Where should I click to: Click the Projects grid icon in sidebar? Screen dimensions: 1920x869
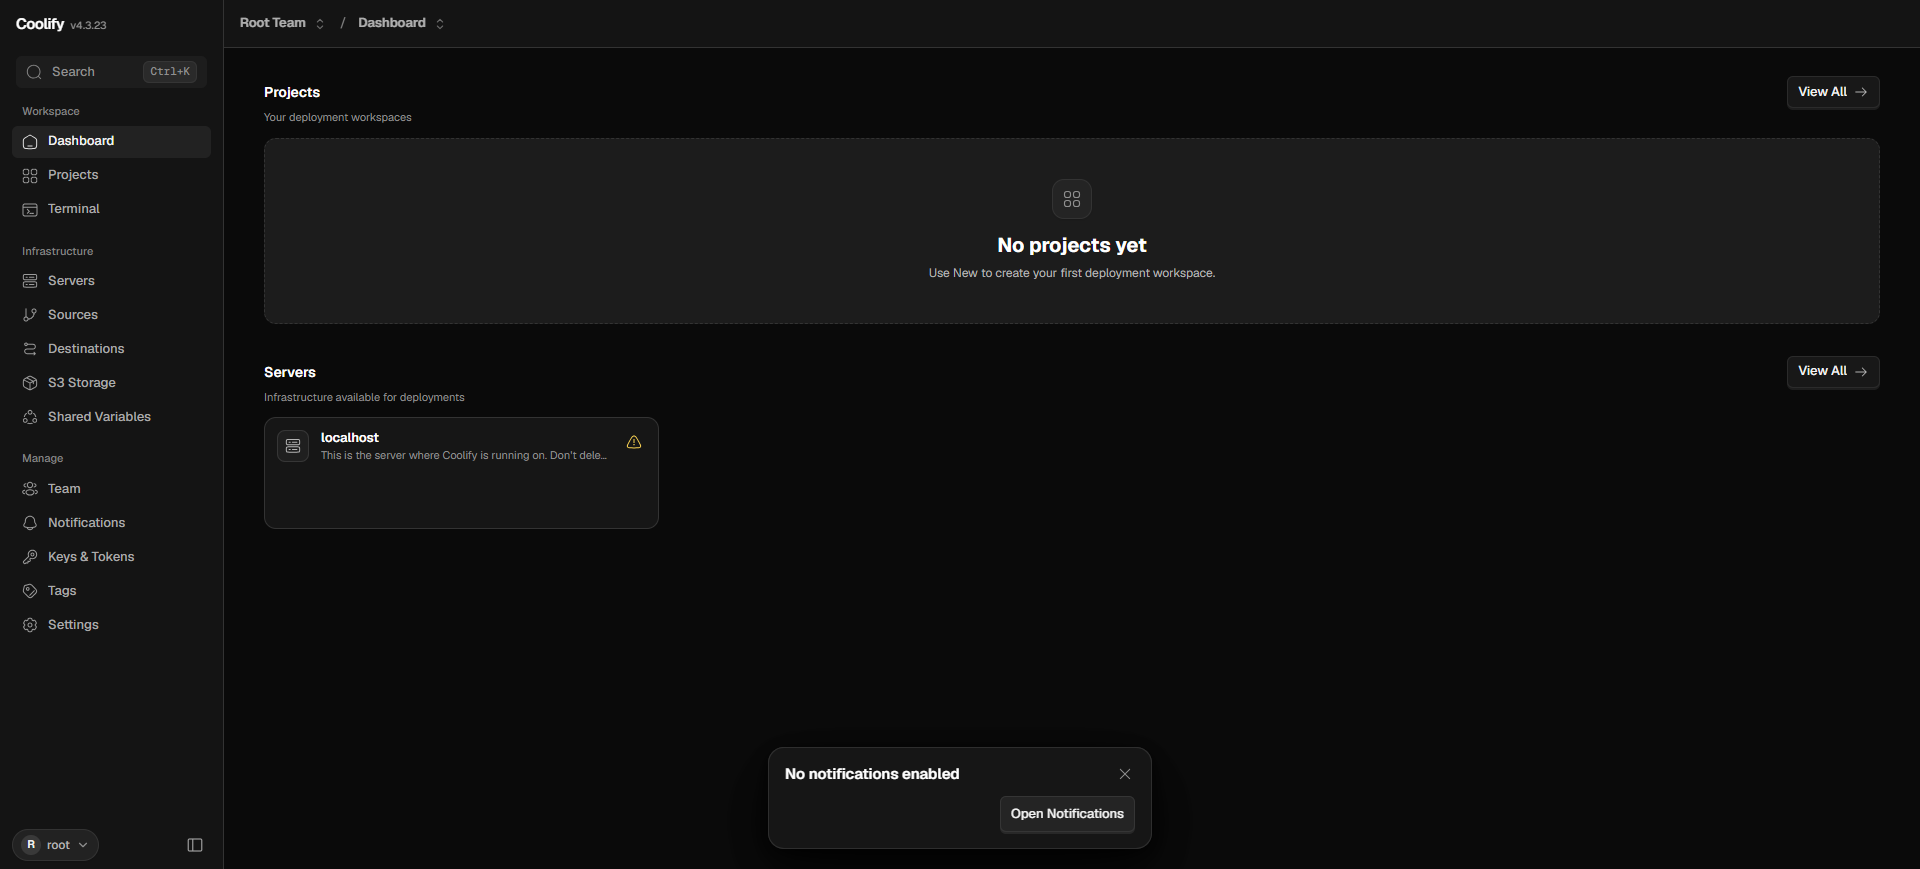click(x=30, y=176)
